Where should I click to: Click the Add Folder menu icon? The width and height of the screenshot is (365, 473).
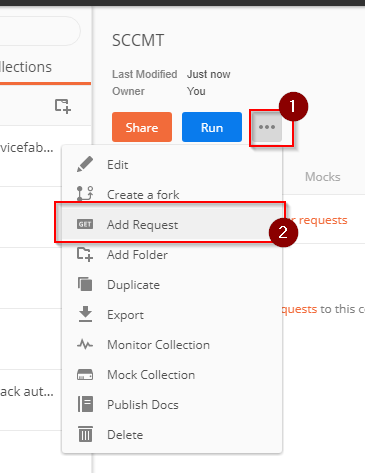[85, 254]
